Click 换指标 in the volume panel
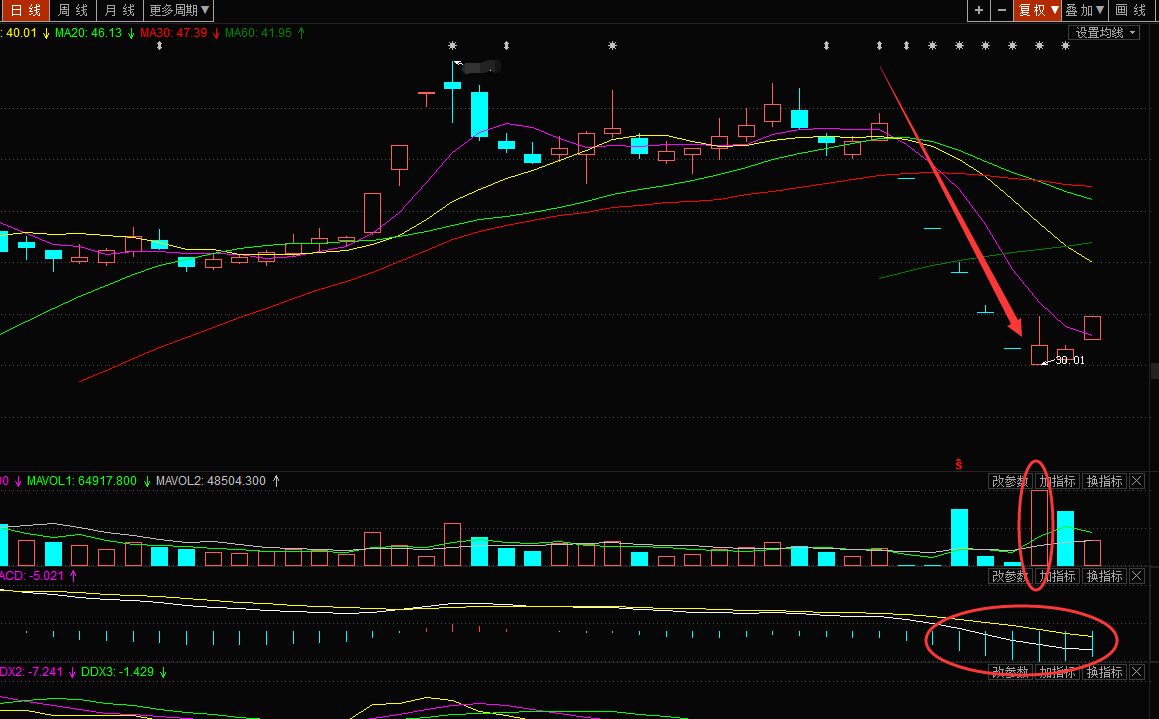The image size is (1159, 719). click(x=1104, y=481)
